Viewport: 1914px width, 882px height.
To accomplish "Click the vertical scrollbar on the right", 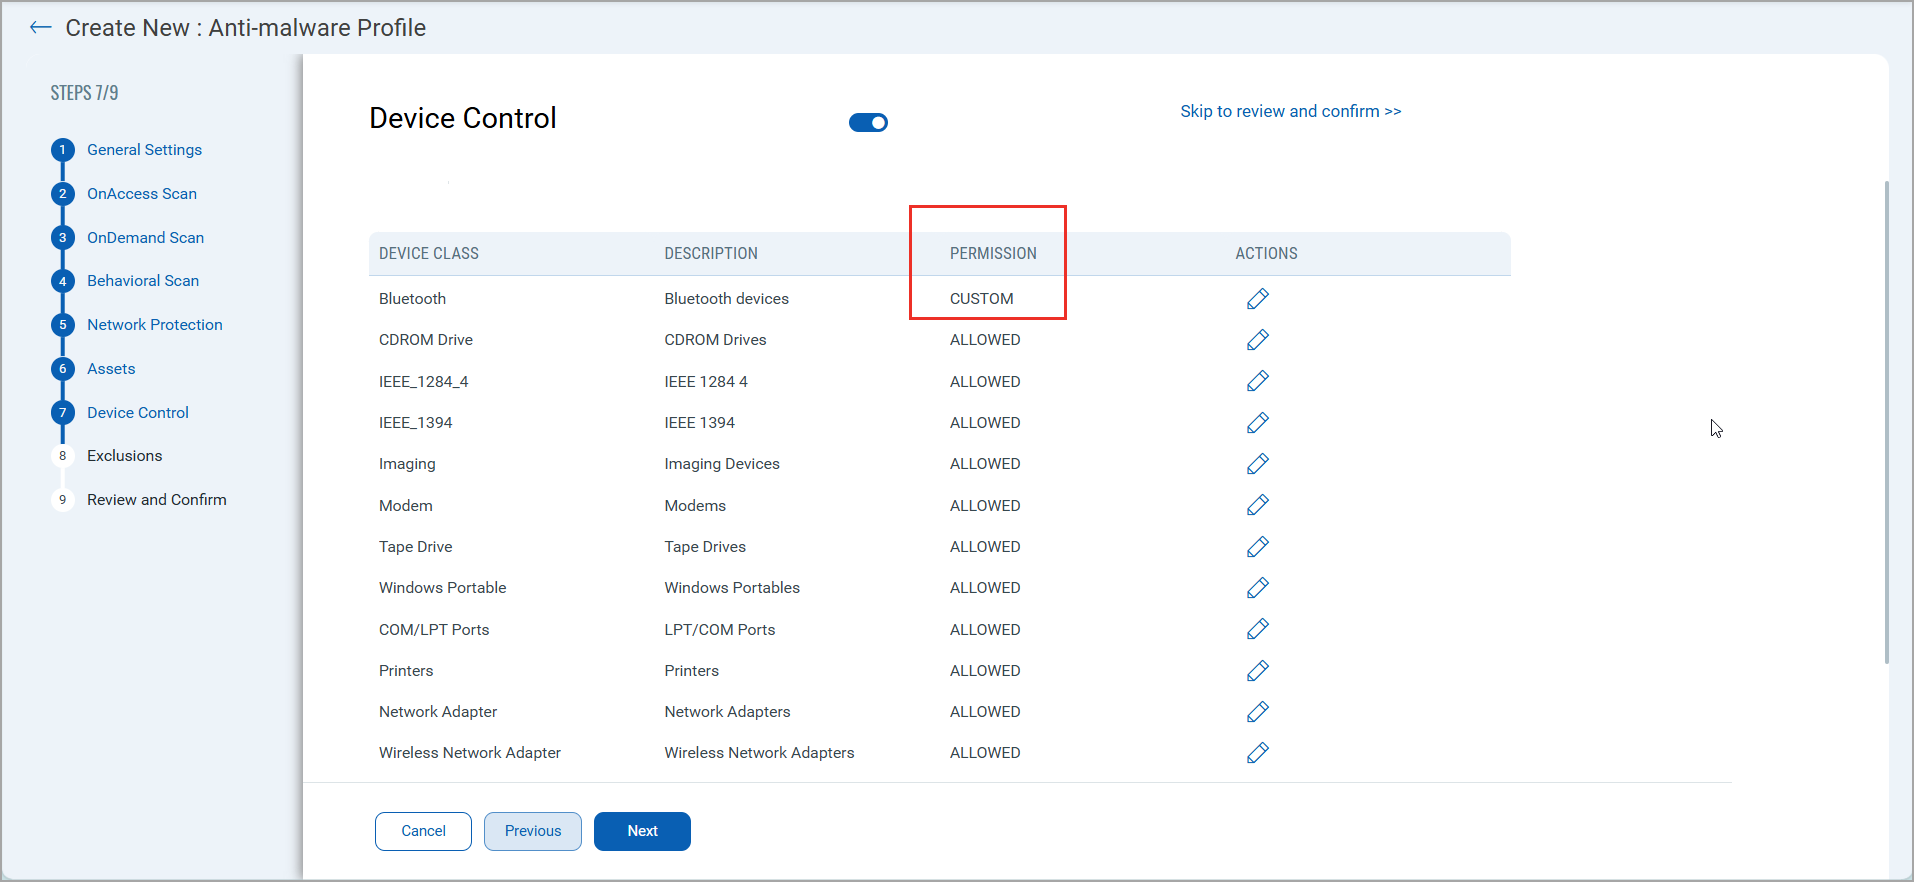I will coord(1886,420).
